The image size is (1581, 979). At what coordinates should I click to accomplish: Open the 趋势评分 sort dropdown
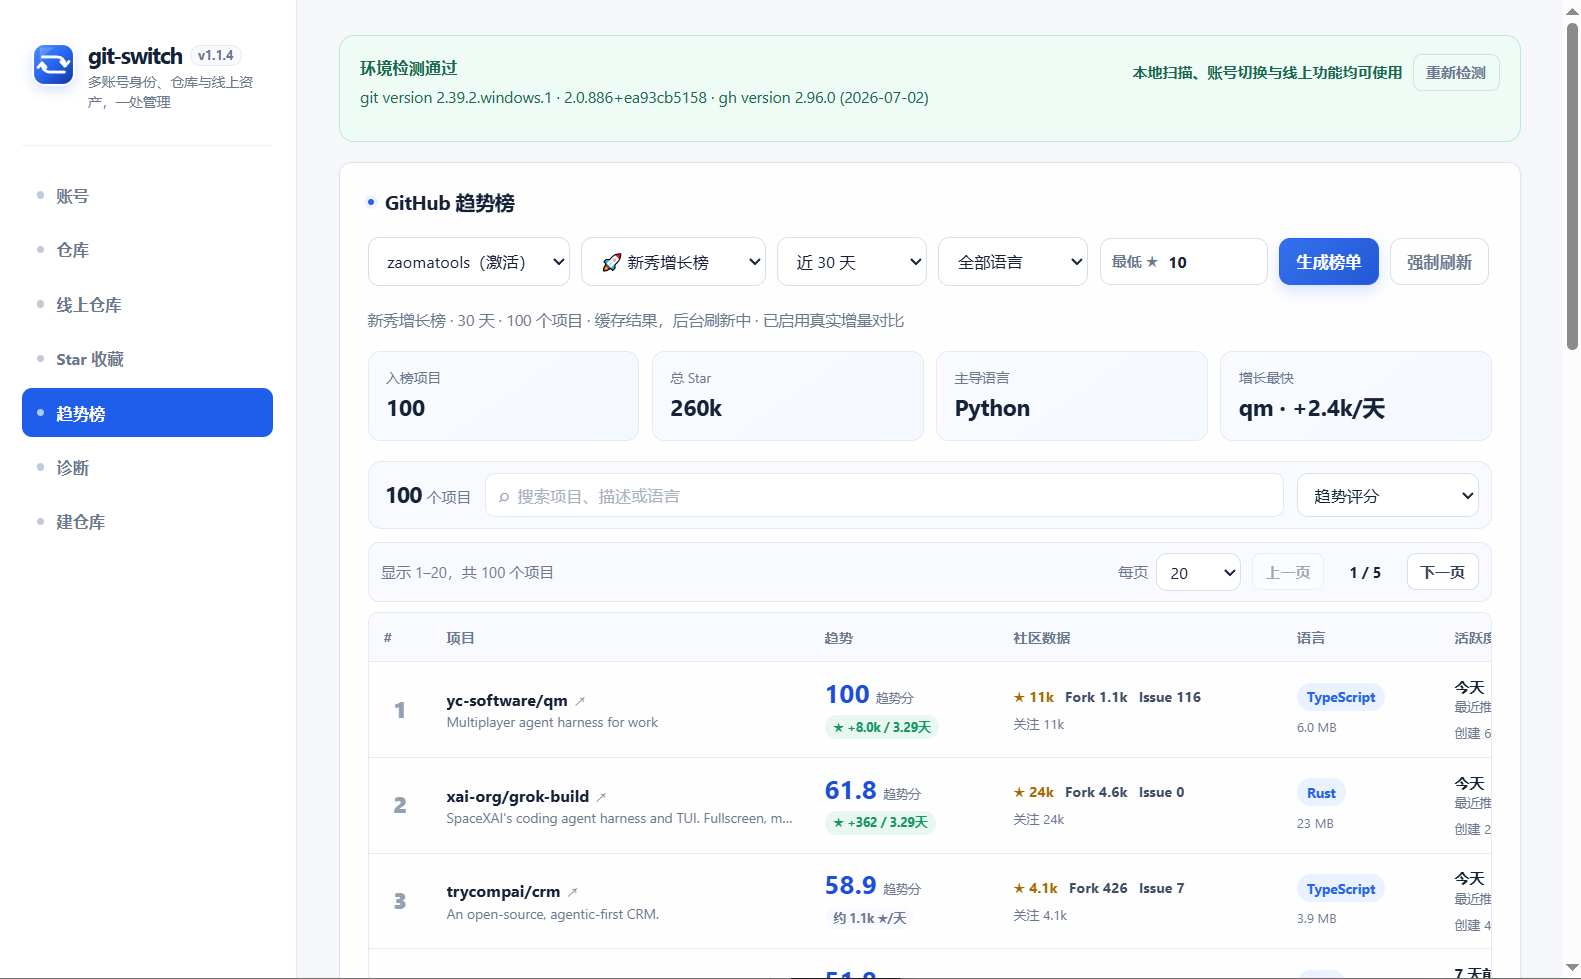(1388, 495)
